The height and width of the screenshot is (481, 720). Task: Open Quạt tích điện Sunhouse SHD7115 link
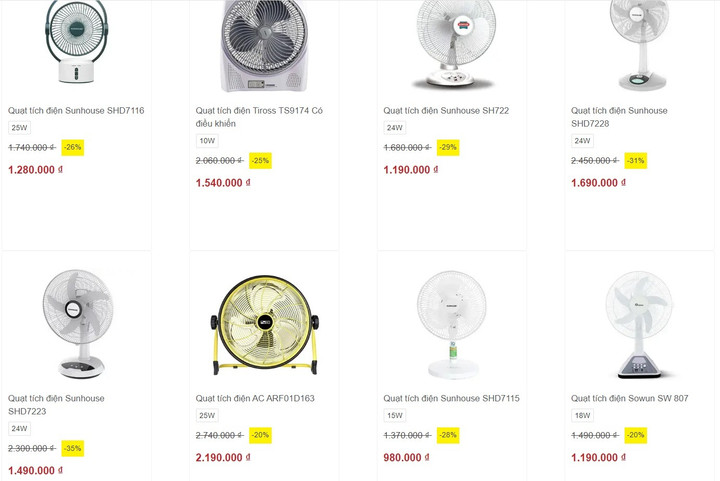pyautogui.click(x=451, y=399)
